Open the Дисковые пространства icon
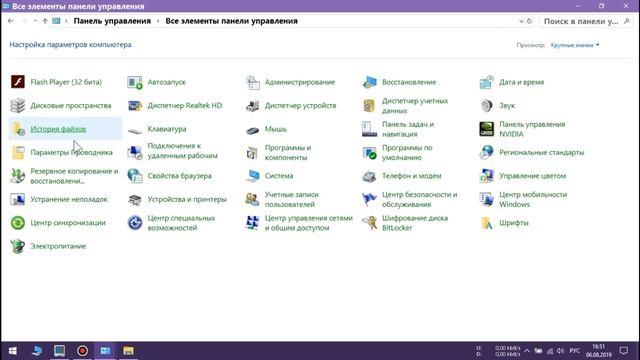 (x=18, y=105)
